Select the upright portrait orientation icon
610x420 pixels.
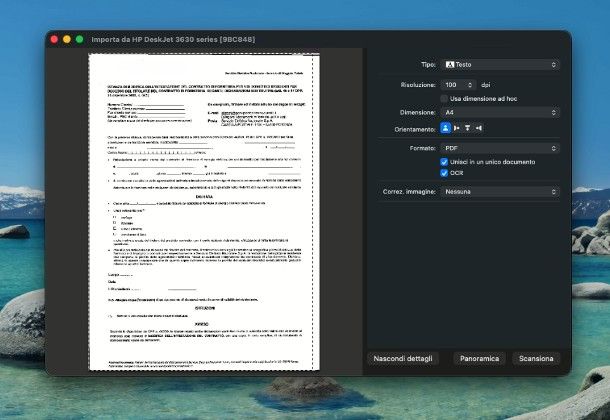pos(446,128)
